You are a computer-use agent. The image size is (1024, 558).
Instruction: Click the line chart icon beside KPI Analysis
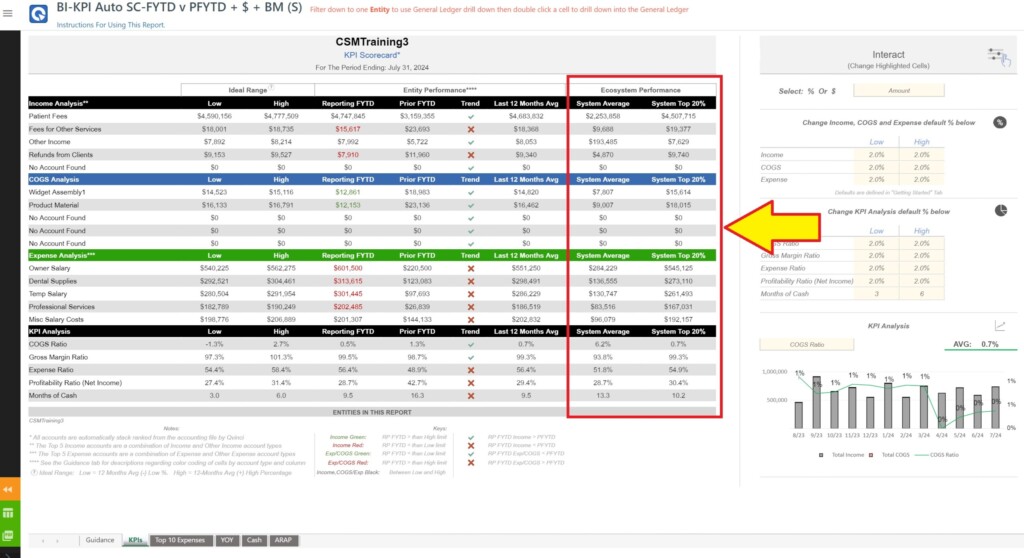(x=999, y=325)
